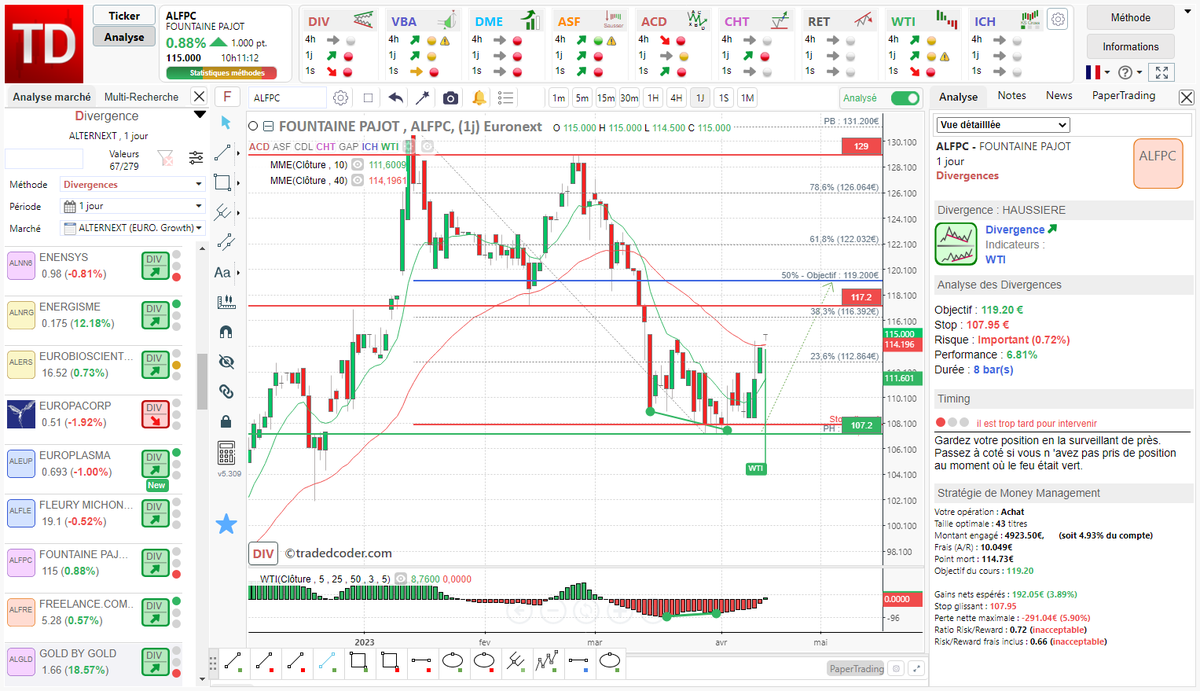Select the EUROPACORP row in list
Screen dimensions: 1200x691
pyautogui.click(x=96, y=414)
